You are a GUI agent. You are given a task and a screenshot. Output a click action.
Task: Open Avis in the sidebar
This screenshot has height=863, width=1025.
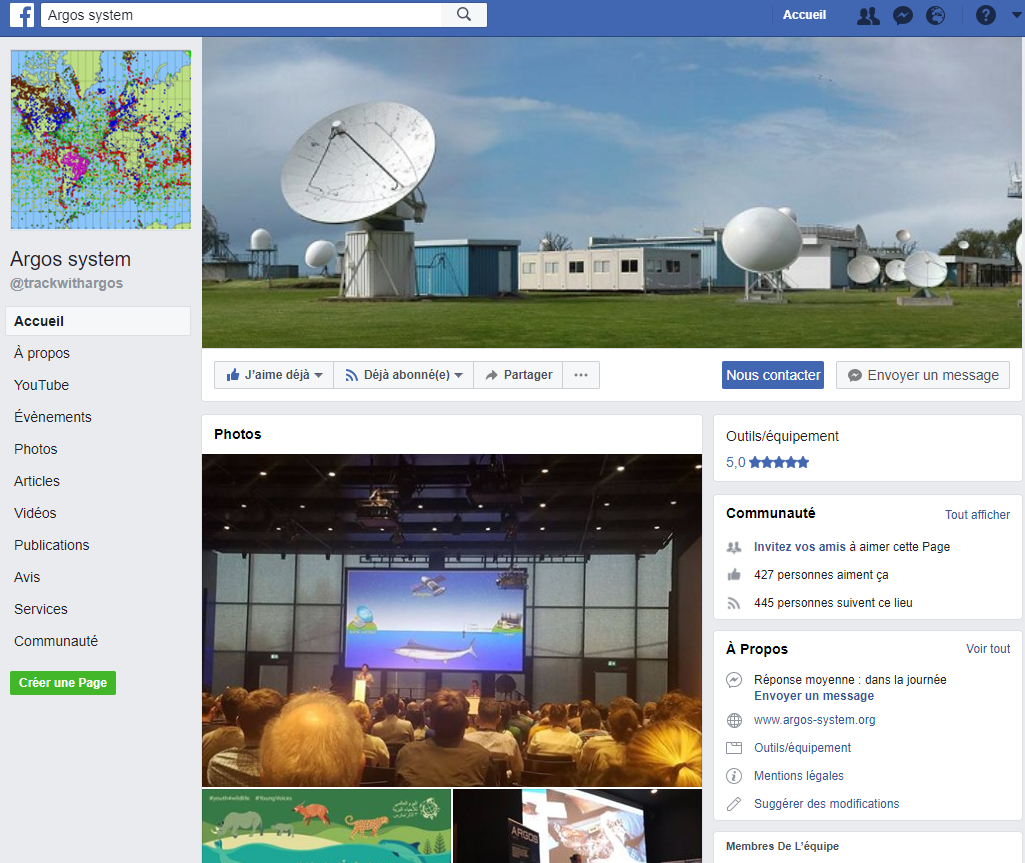(27, 577)
